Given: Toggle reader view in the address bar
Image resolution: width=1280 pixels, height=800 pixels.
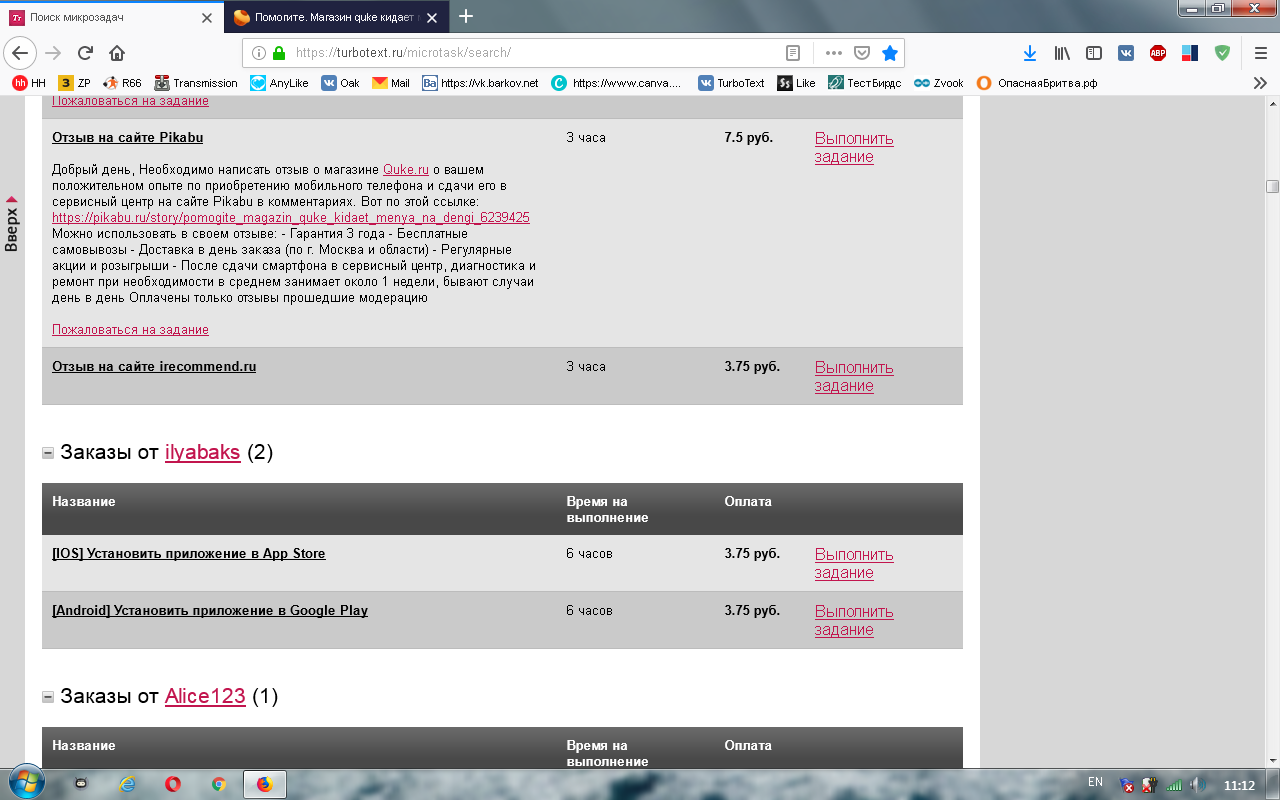Looking at the screenshot, I should [792, 53].
